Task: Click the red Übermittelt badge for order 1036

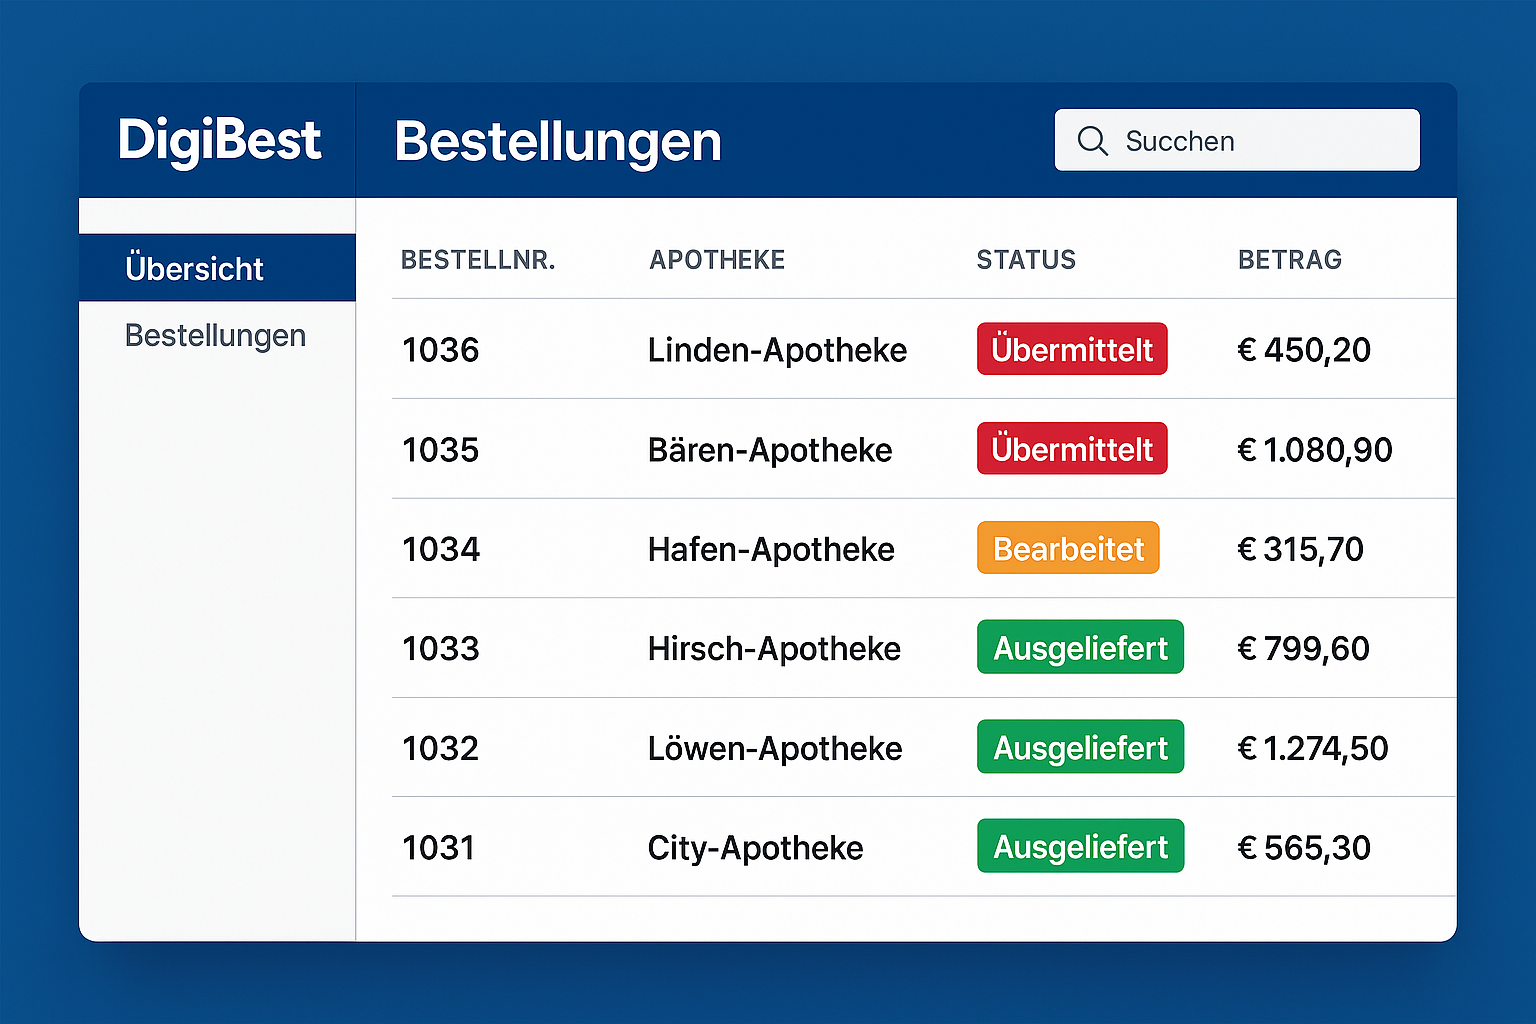Action: 1072,349
